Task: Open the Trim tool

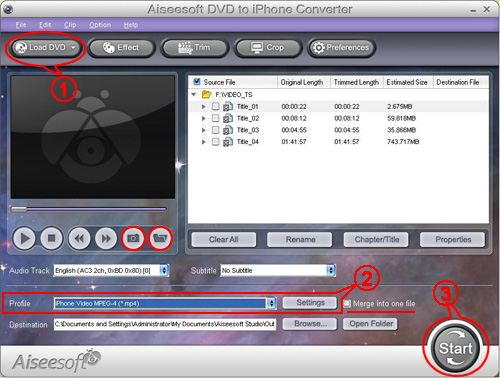Action: pos(195,48)
